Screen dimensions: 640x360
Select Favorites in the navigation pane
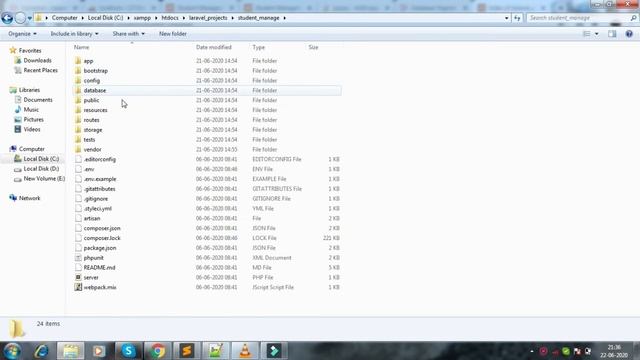pos(30,51)
